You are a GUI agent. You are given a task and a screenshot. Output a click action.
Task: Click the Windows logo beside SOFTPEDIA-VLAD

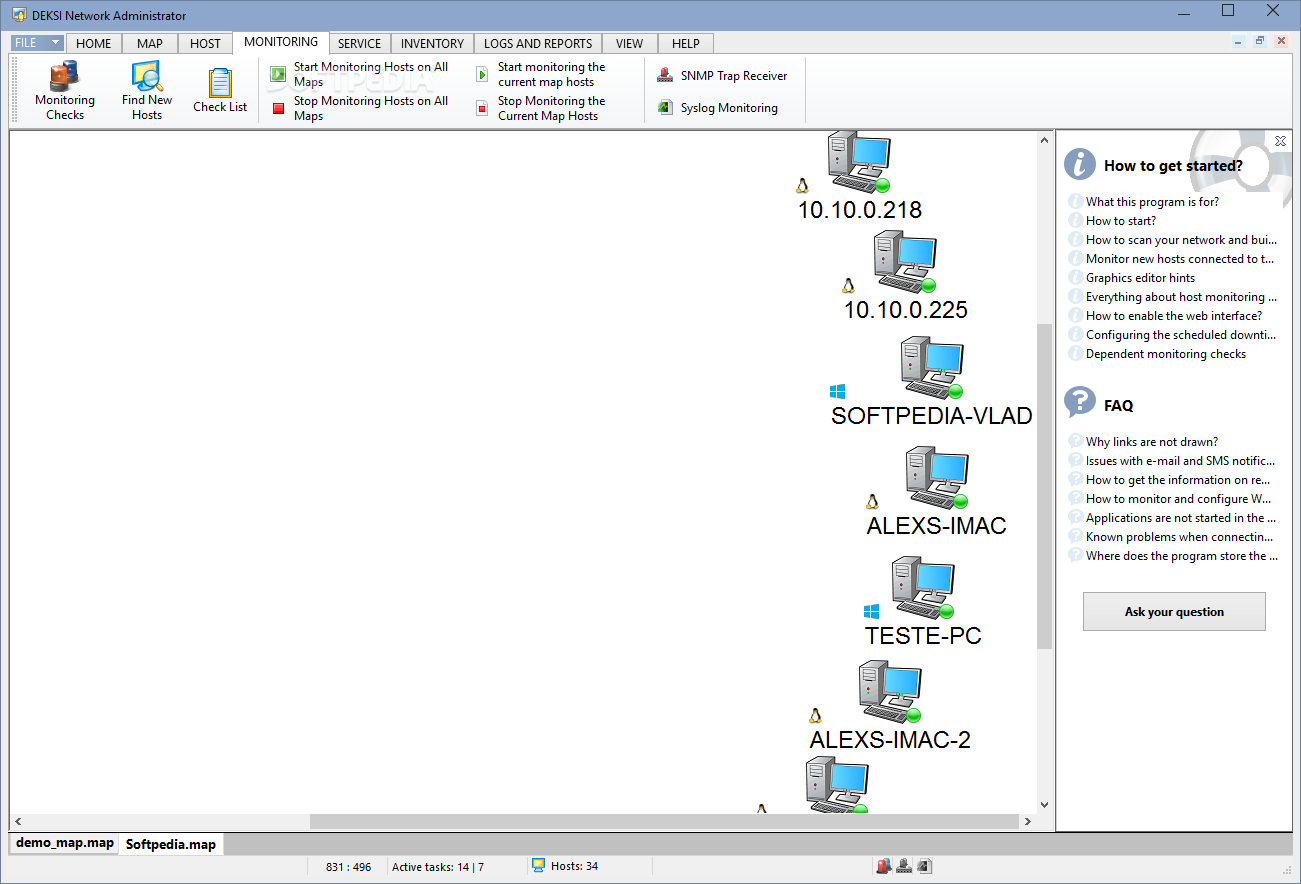(x=837, y=391)
